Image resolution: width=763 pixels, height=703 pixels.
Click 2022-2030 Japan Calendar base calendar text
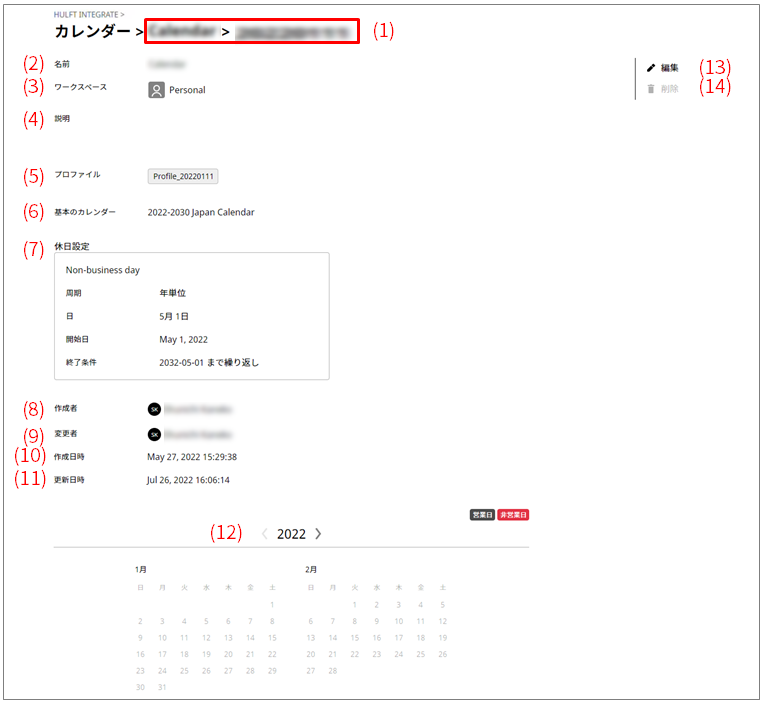tap(200, 212)
